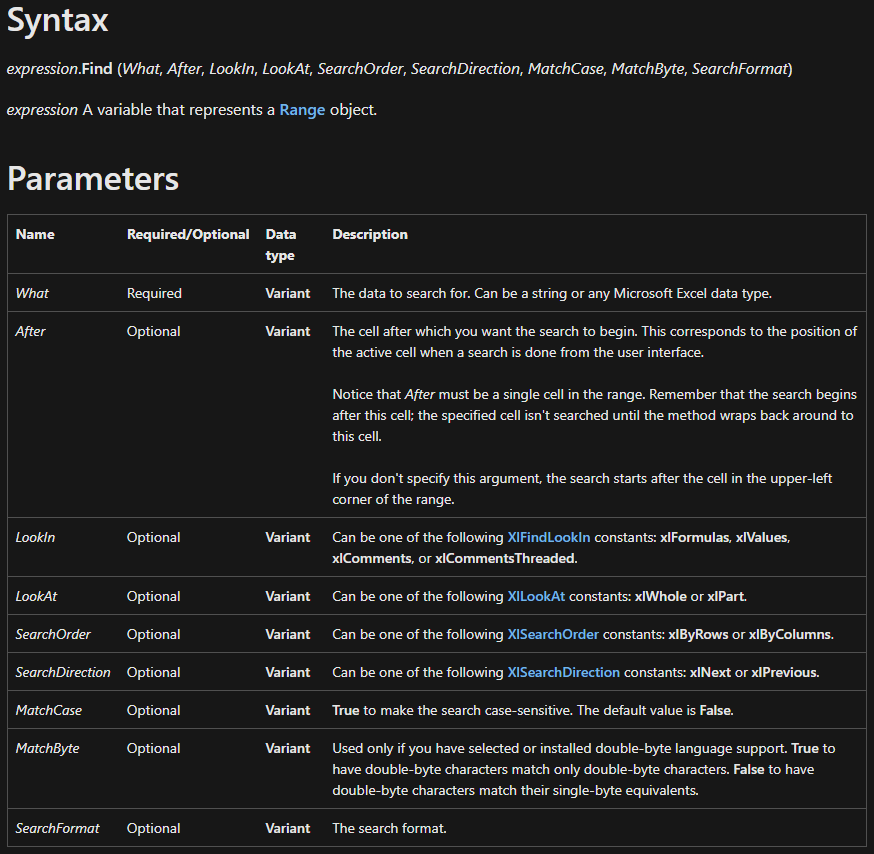Click the Description column header
Screen dimensions: 874x854
coord(370,234)
